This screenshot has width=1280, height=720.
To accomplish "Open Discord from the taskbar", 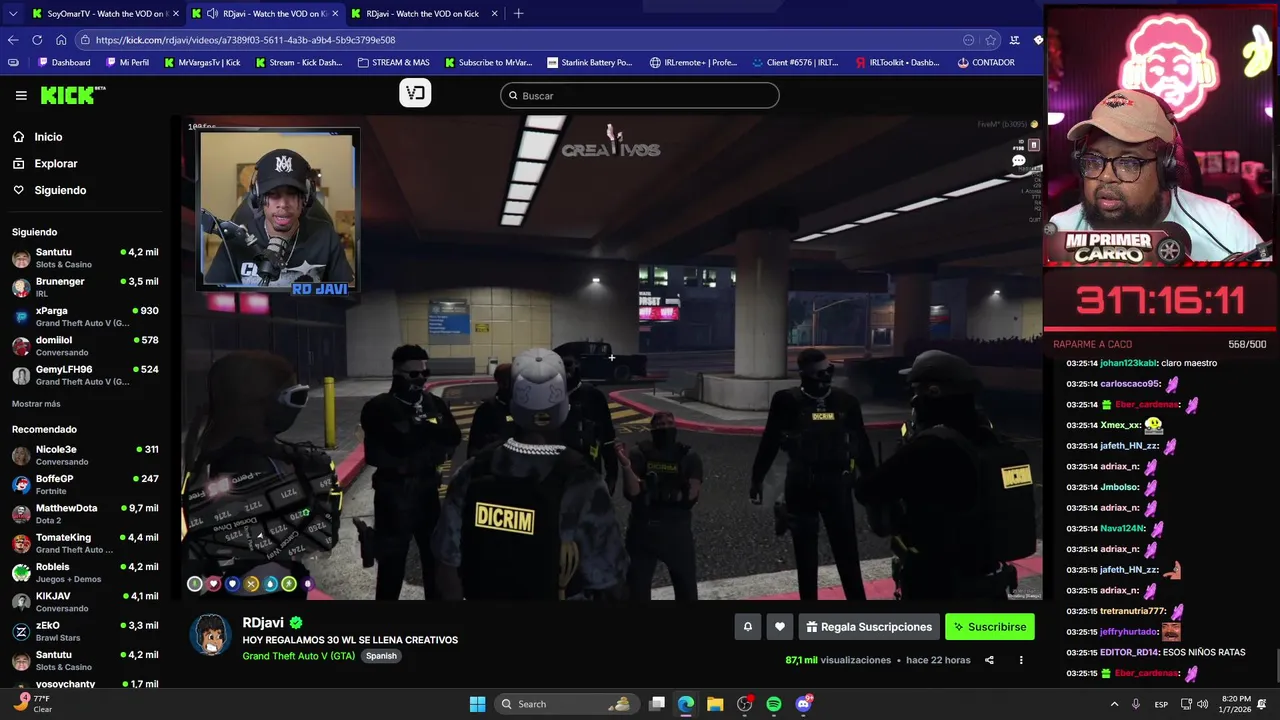I will [803, 704].
